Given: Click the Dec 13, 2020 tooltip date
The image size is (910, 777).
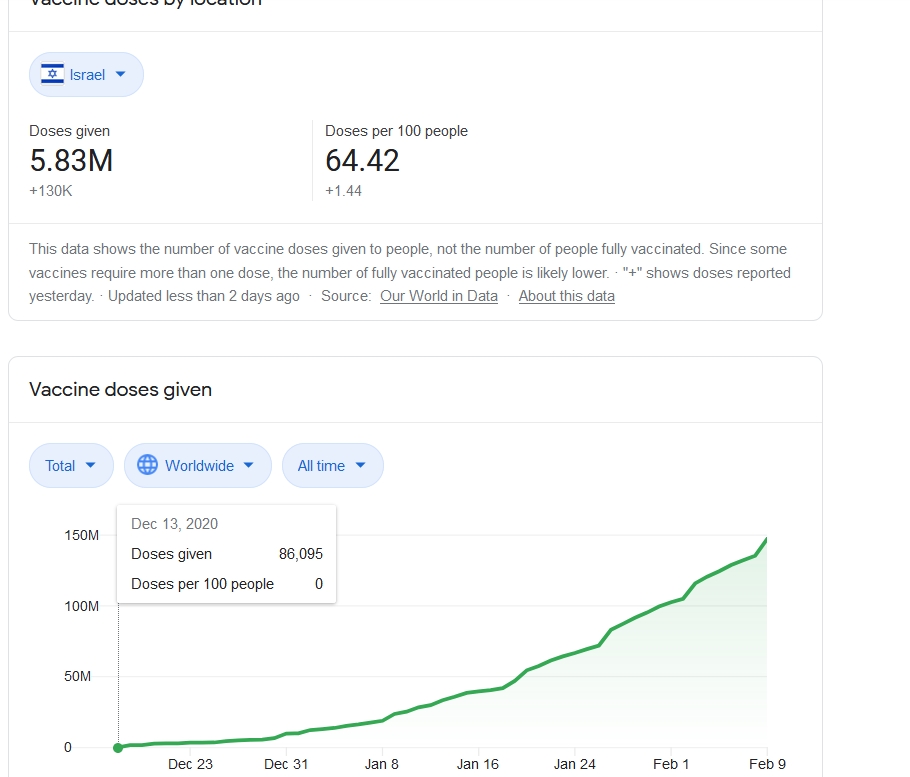Looking at the screenshot, I should 174,524.
